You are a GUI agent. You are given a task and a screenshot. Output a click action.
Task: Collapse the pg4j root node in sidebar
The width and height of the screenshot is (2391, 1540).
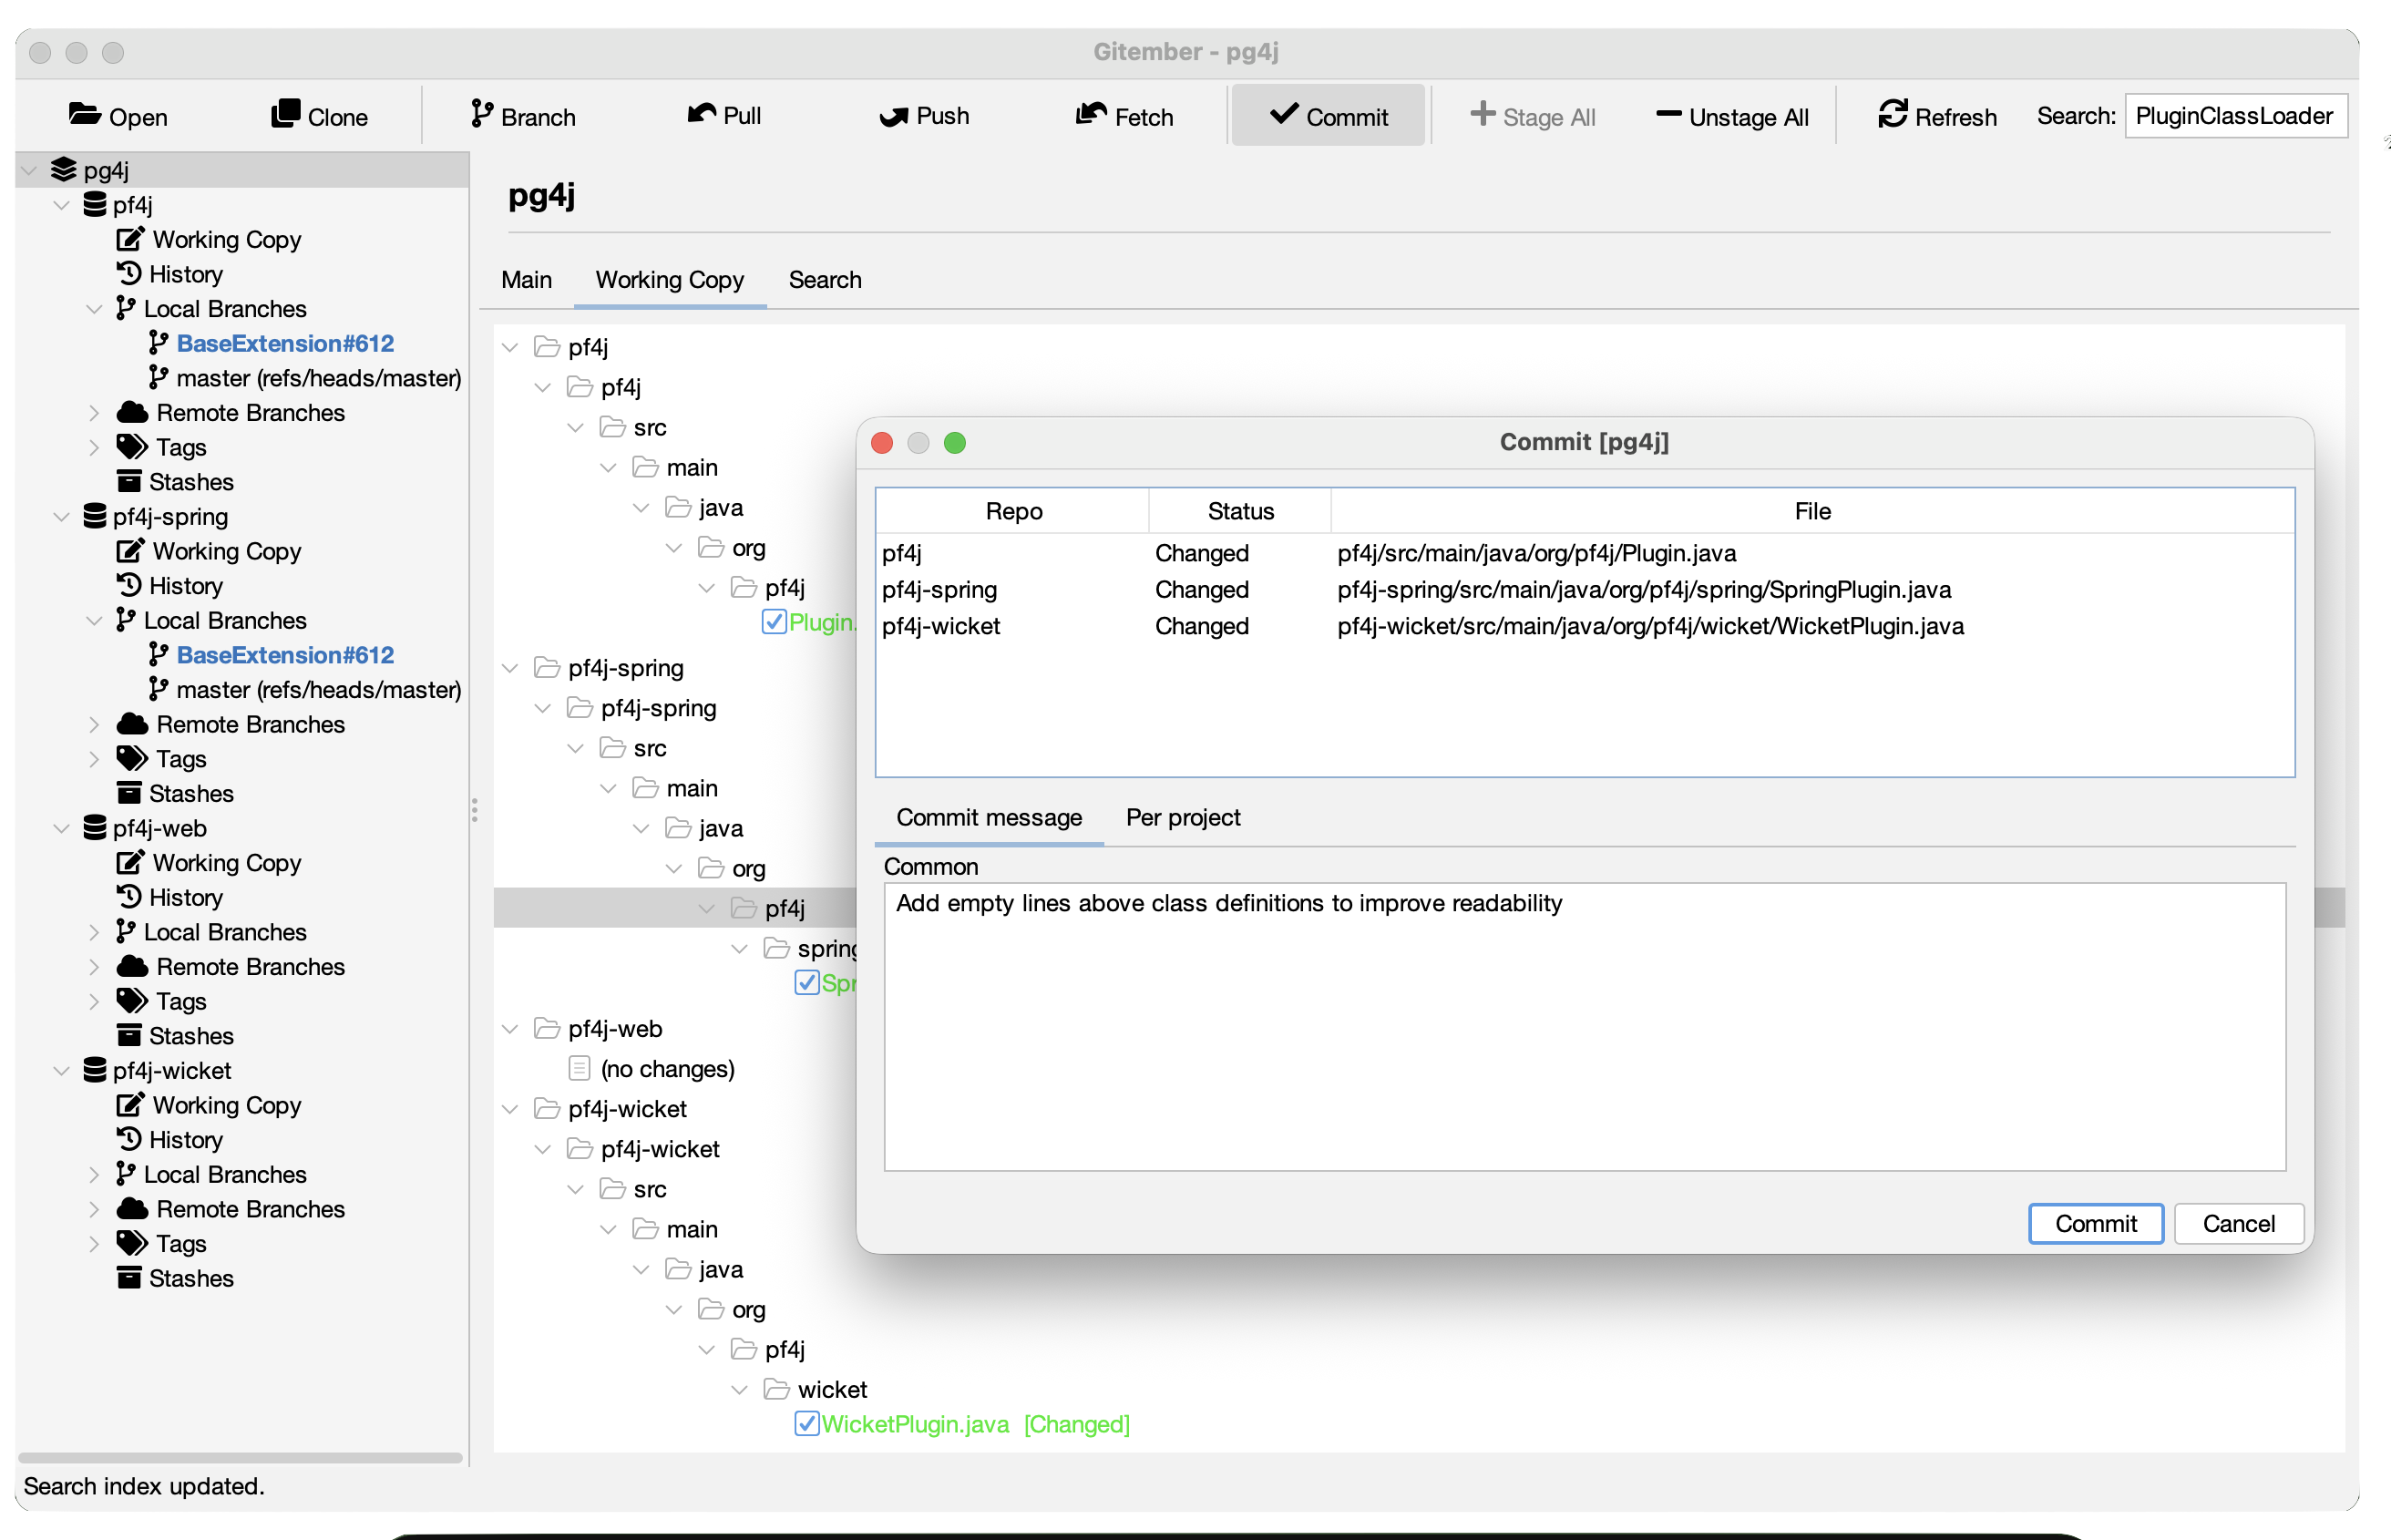pyautogui.click(x=30, y=170)
